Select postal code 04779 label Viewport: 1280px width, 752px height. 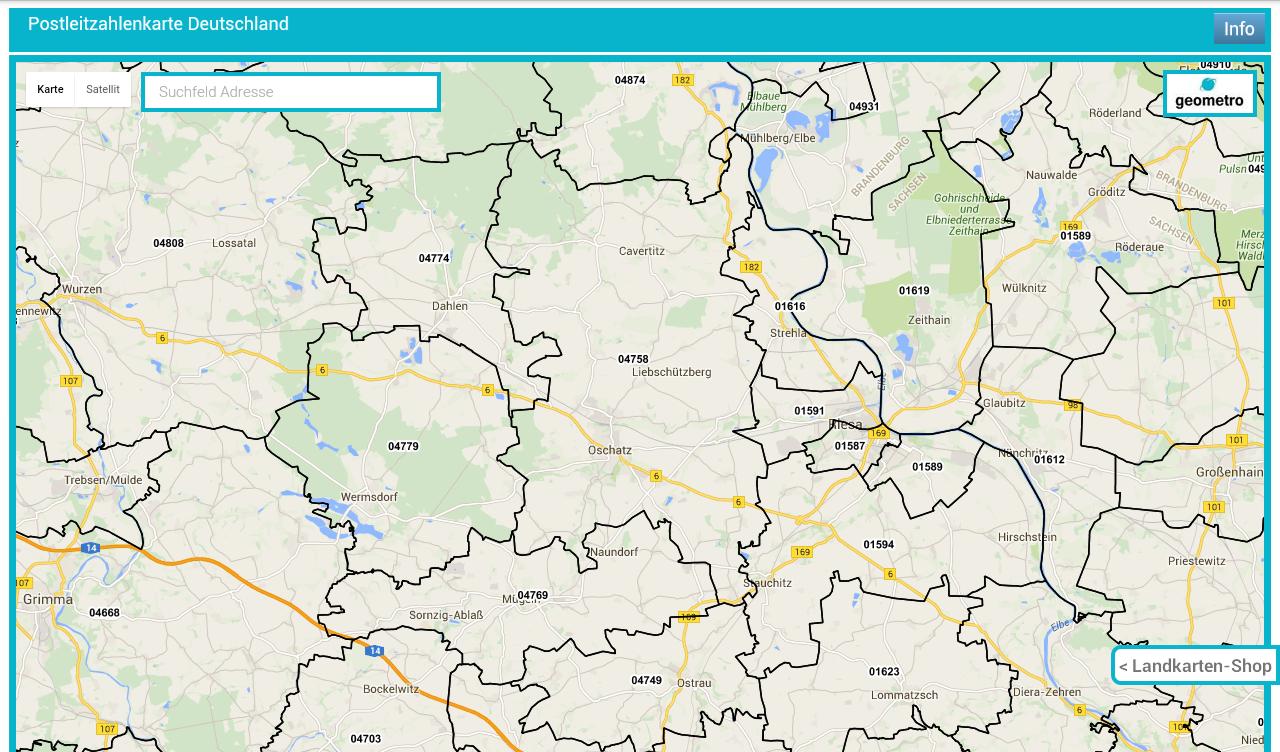(403, 446)
